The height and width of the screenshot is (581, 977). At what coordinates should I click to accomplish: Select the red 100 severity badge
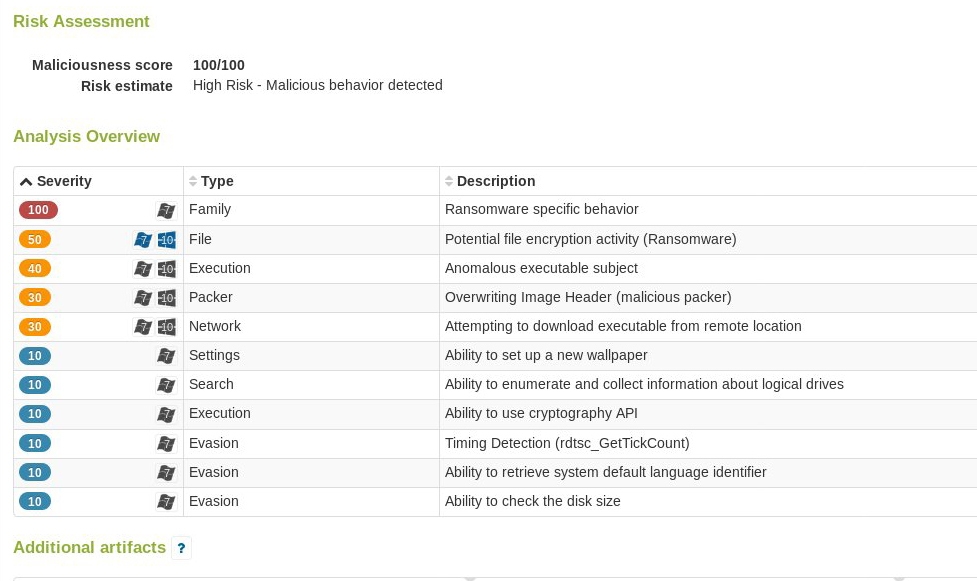[x=38, y=210]
